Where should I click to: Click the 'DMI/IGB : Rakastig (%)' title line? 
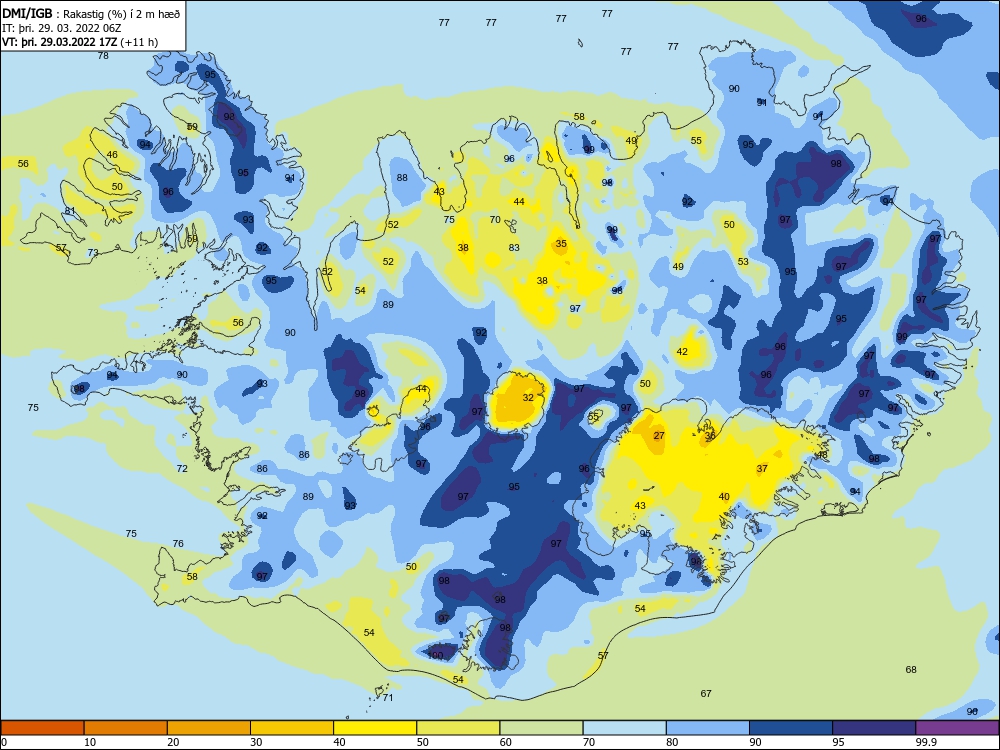pyautogui.click(x=91, y=14)
